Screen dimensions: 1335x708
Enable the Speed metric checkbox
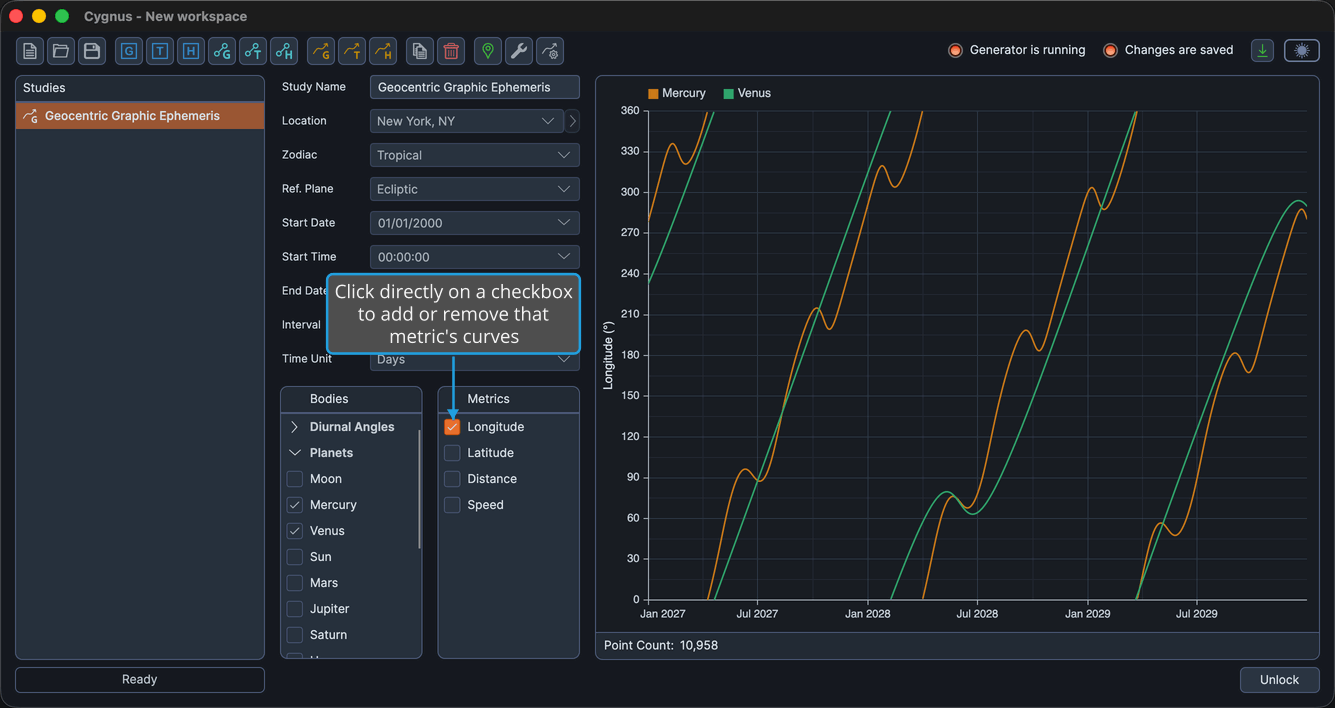pyautogui.click(x=452, y=505)
